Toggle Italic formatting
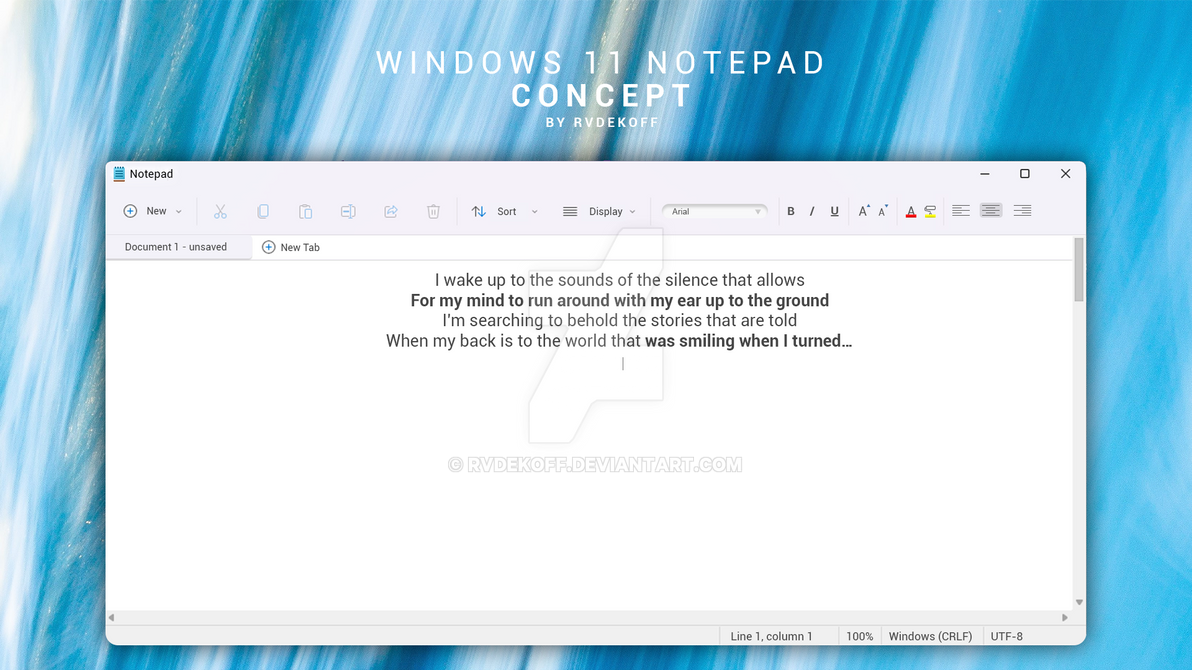 pos(812,211)
